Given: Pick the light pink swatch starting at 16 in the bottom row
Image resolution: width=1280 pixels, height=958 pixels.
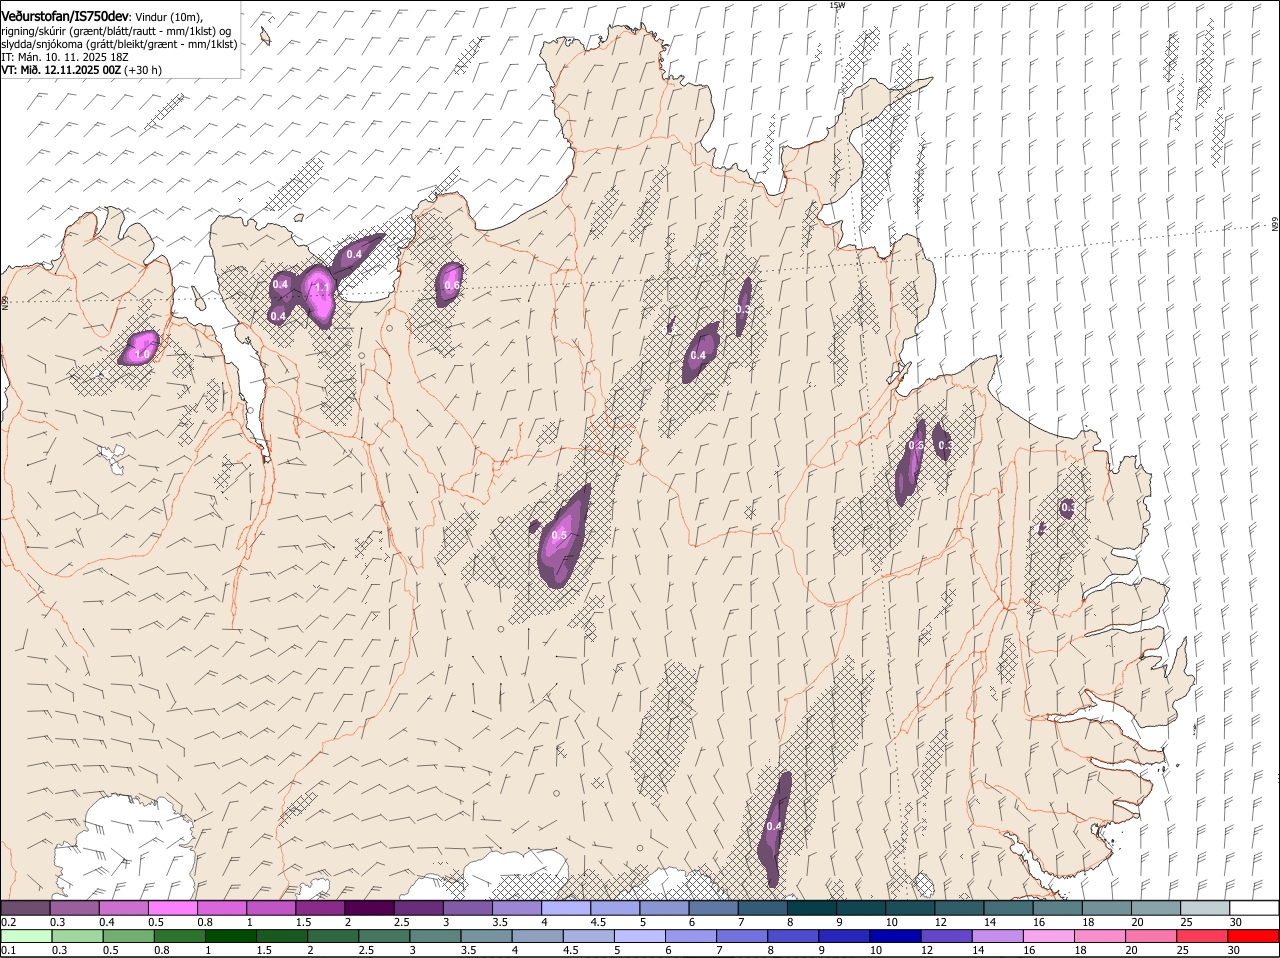Looking at the screenshot, I should click(x=1048, y=936).
